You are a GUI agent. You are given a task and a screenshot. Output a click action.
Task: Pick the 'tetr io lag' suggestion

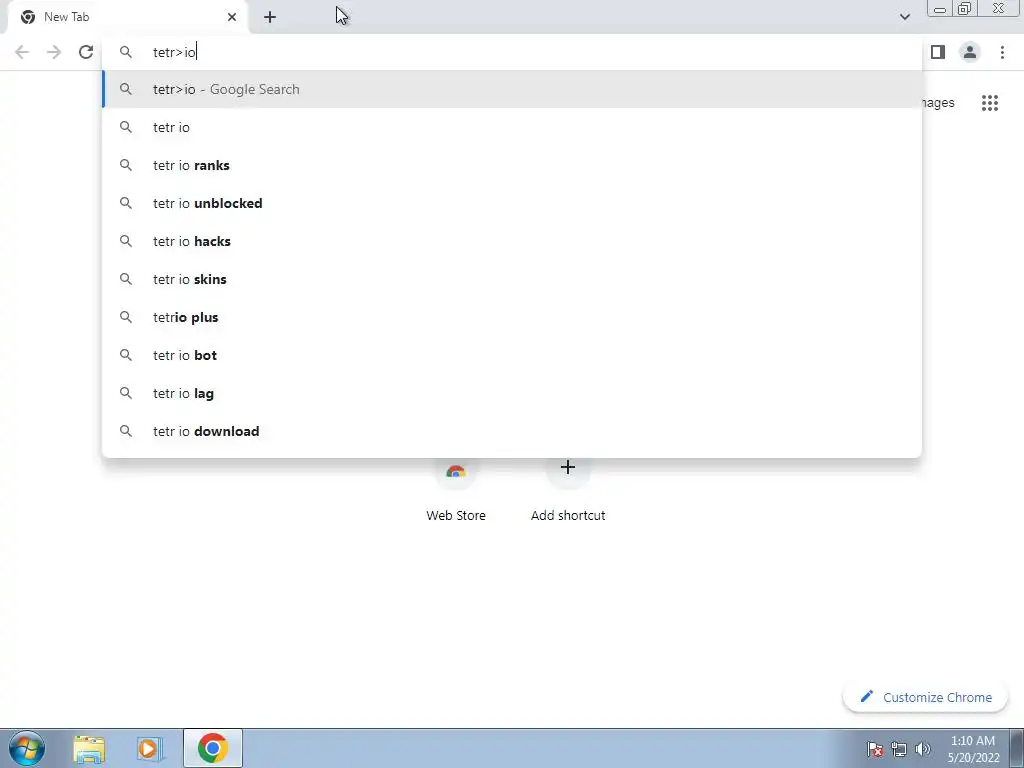(x=513, y=393)
